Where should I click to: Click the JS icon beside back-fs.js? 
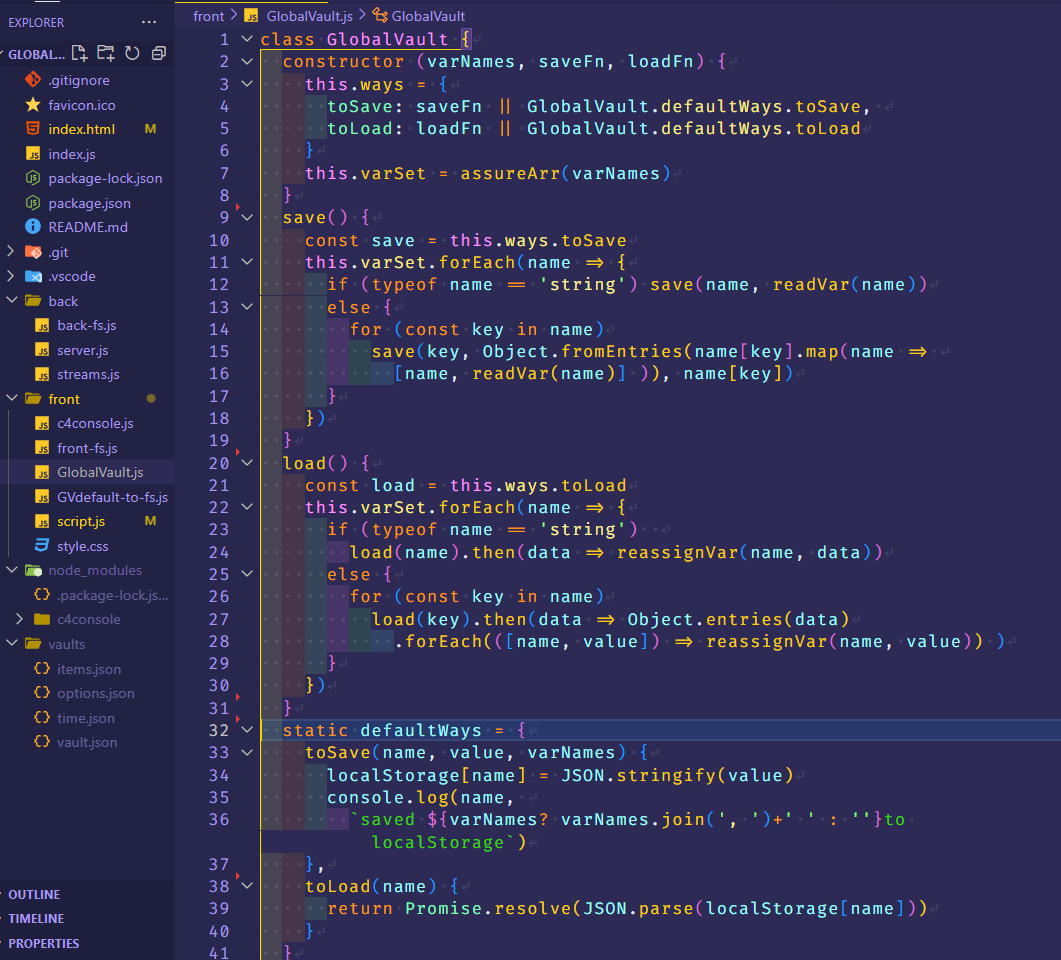click(42, 325)
